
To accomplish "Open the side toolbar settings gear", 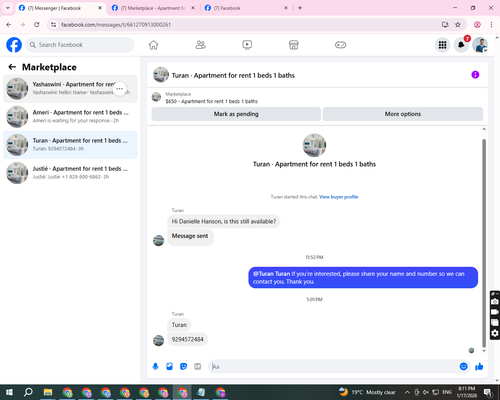I will coord(495,333).
